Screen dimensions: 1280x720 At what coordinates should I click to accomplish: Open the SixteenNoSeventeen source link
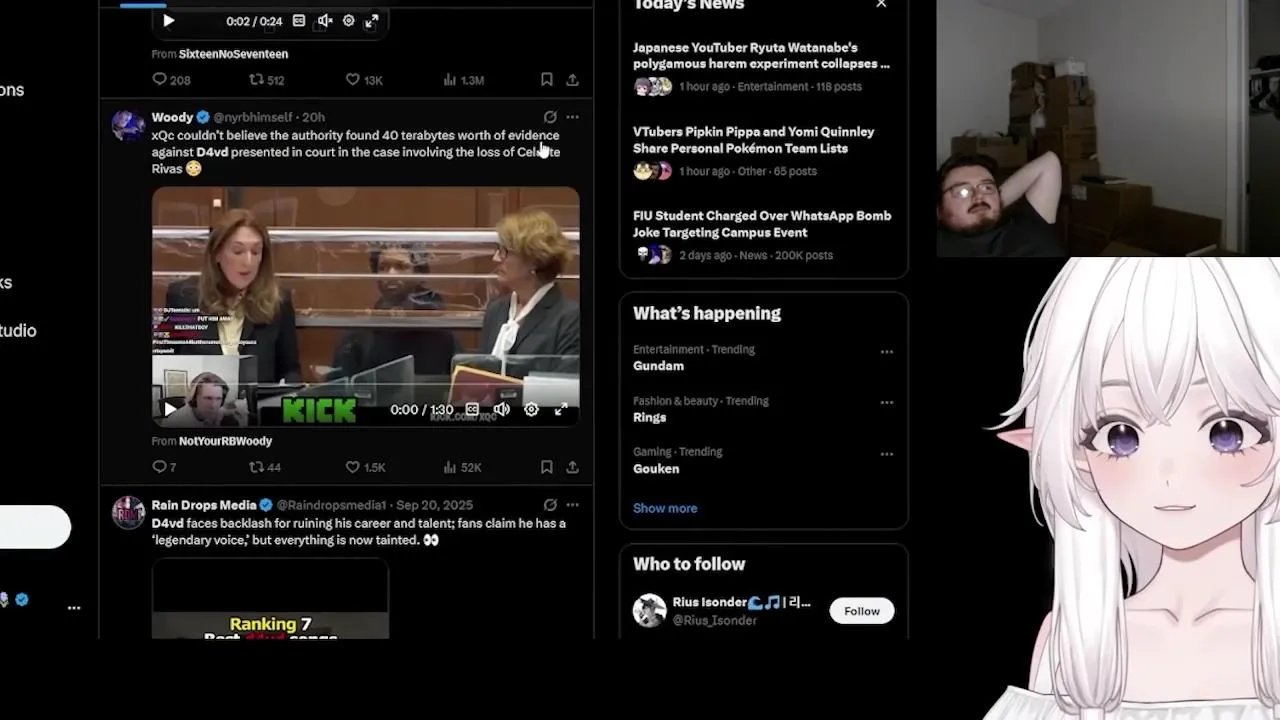233,54
